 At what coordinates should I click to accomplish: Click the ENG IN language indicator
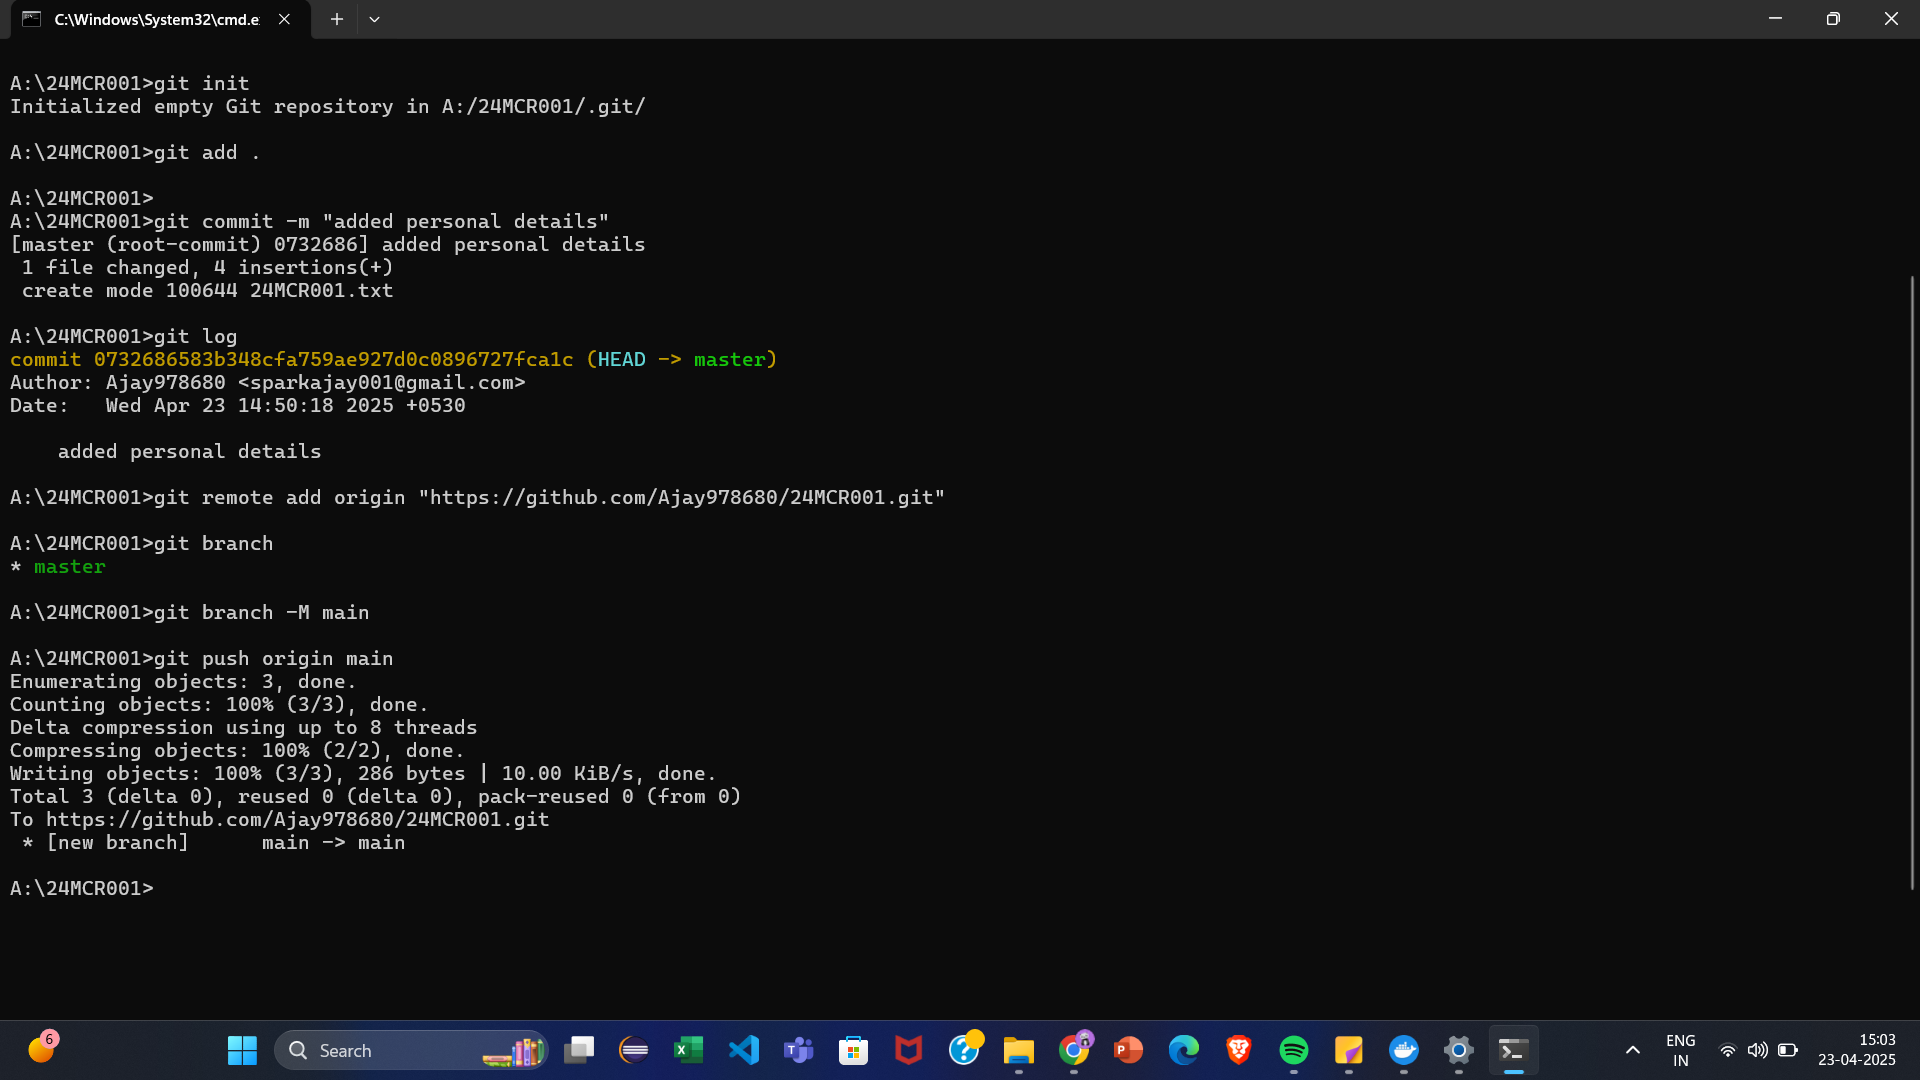click(1681, 1050)
